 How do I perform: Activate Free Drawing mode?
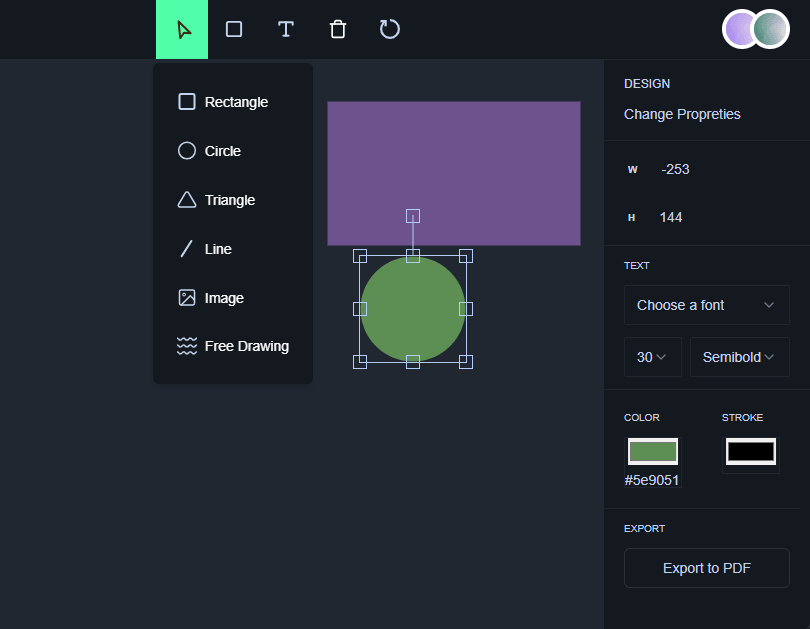click(x=233, y=346)
